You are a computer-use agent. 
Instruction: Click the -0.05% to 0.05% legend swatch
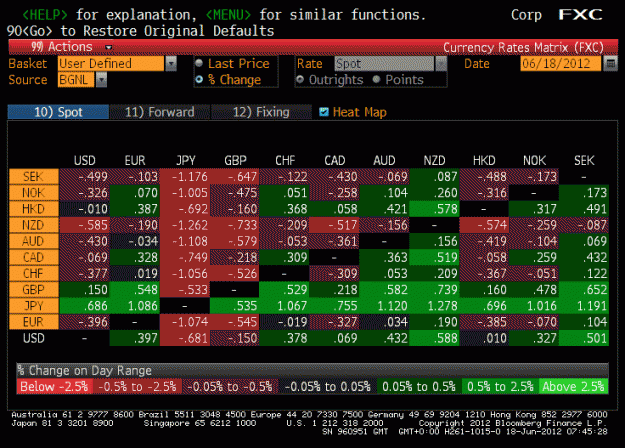(x=328, y=386)
